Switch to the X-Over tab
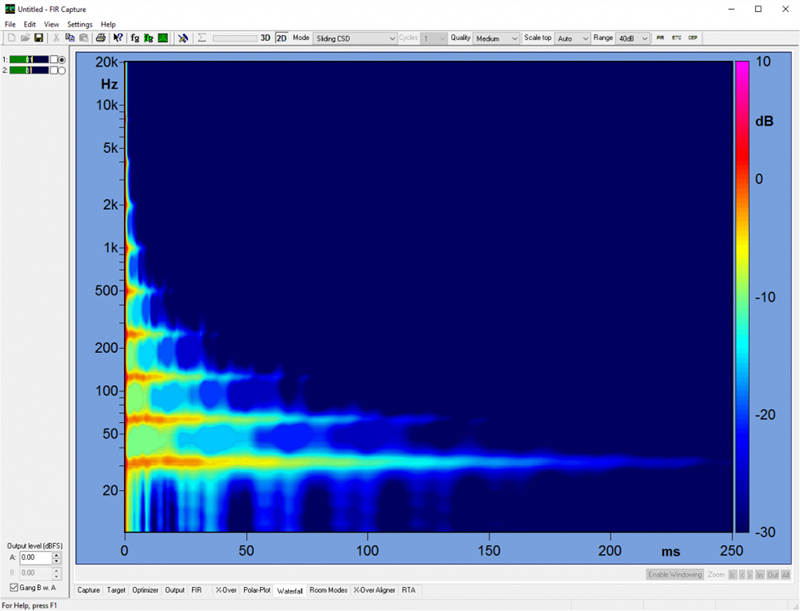 pyautogui.click(x=226, y=590)
